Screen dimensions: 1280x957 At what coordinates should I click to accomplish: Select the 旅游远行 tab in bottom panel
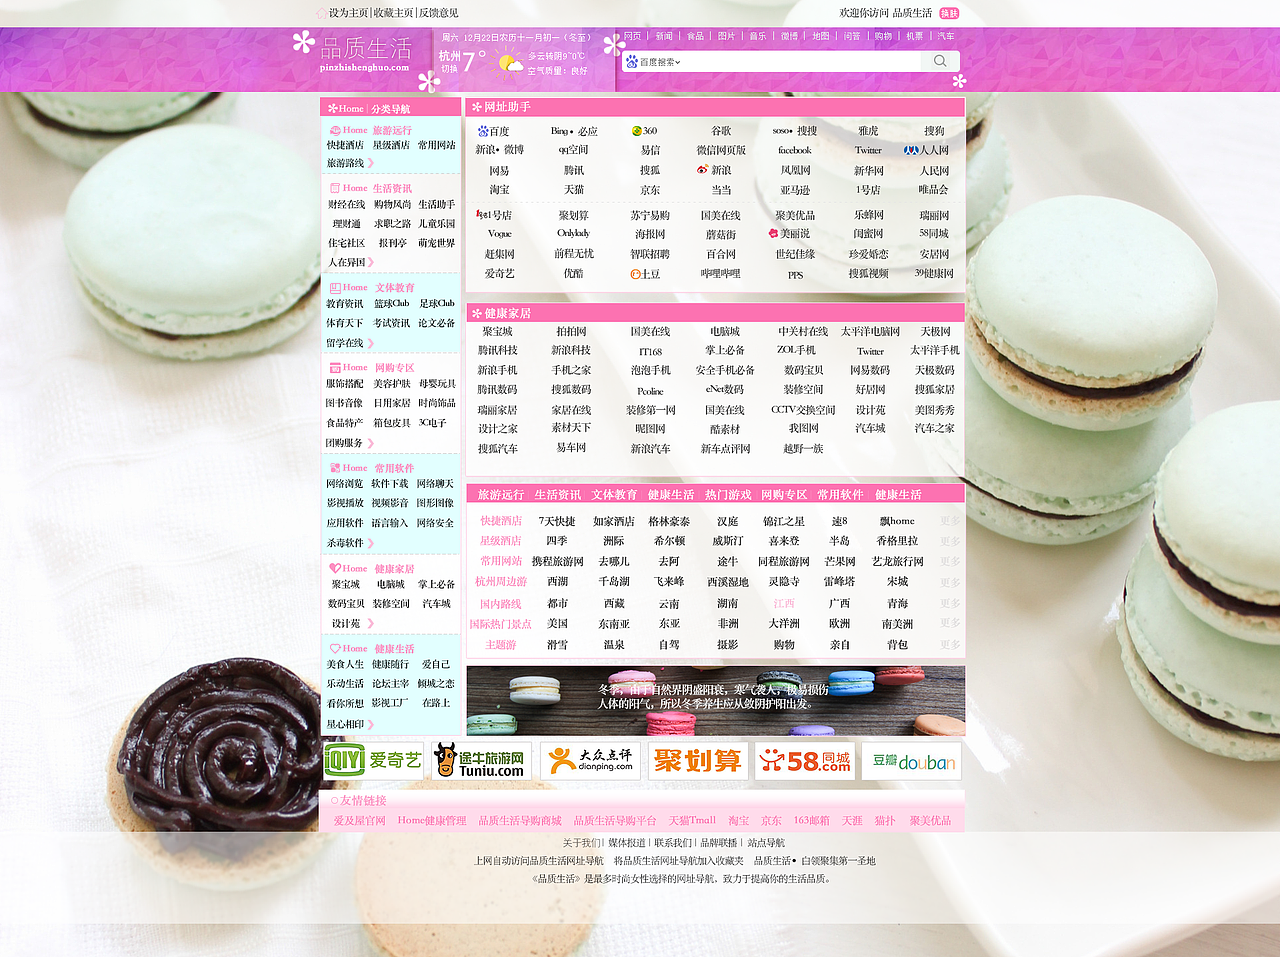[x=500, y=494]
